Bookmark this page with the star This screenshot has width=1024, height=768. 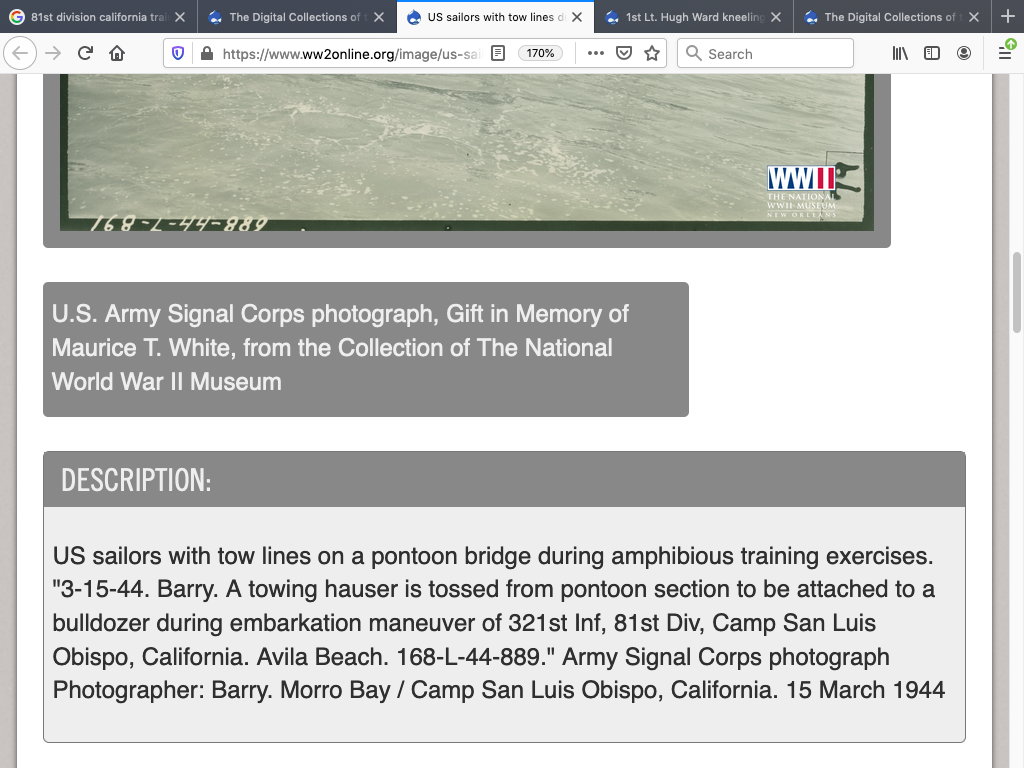point(652,54)
